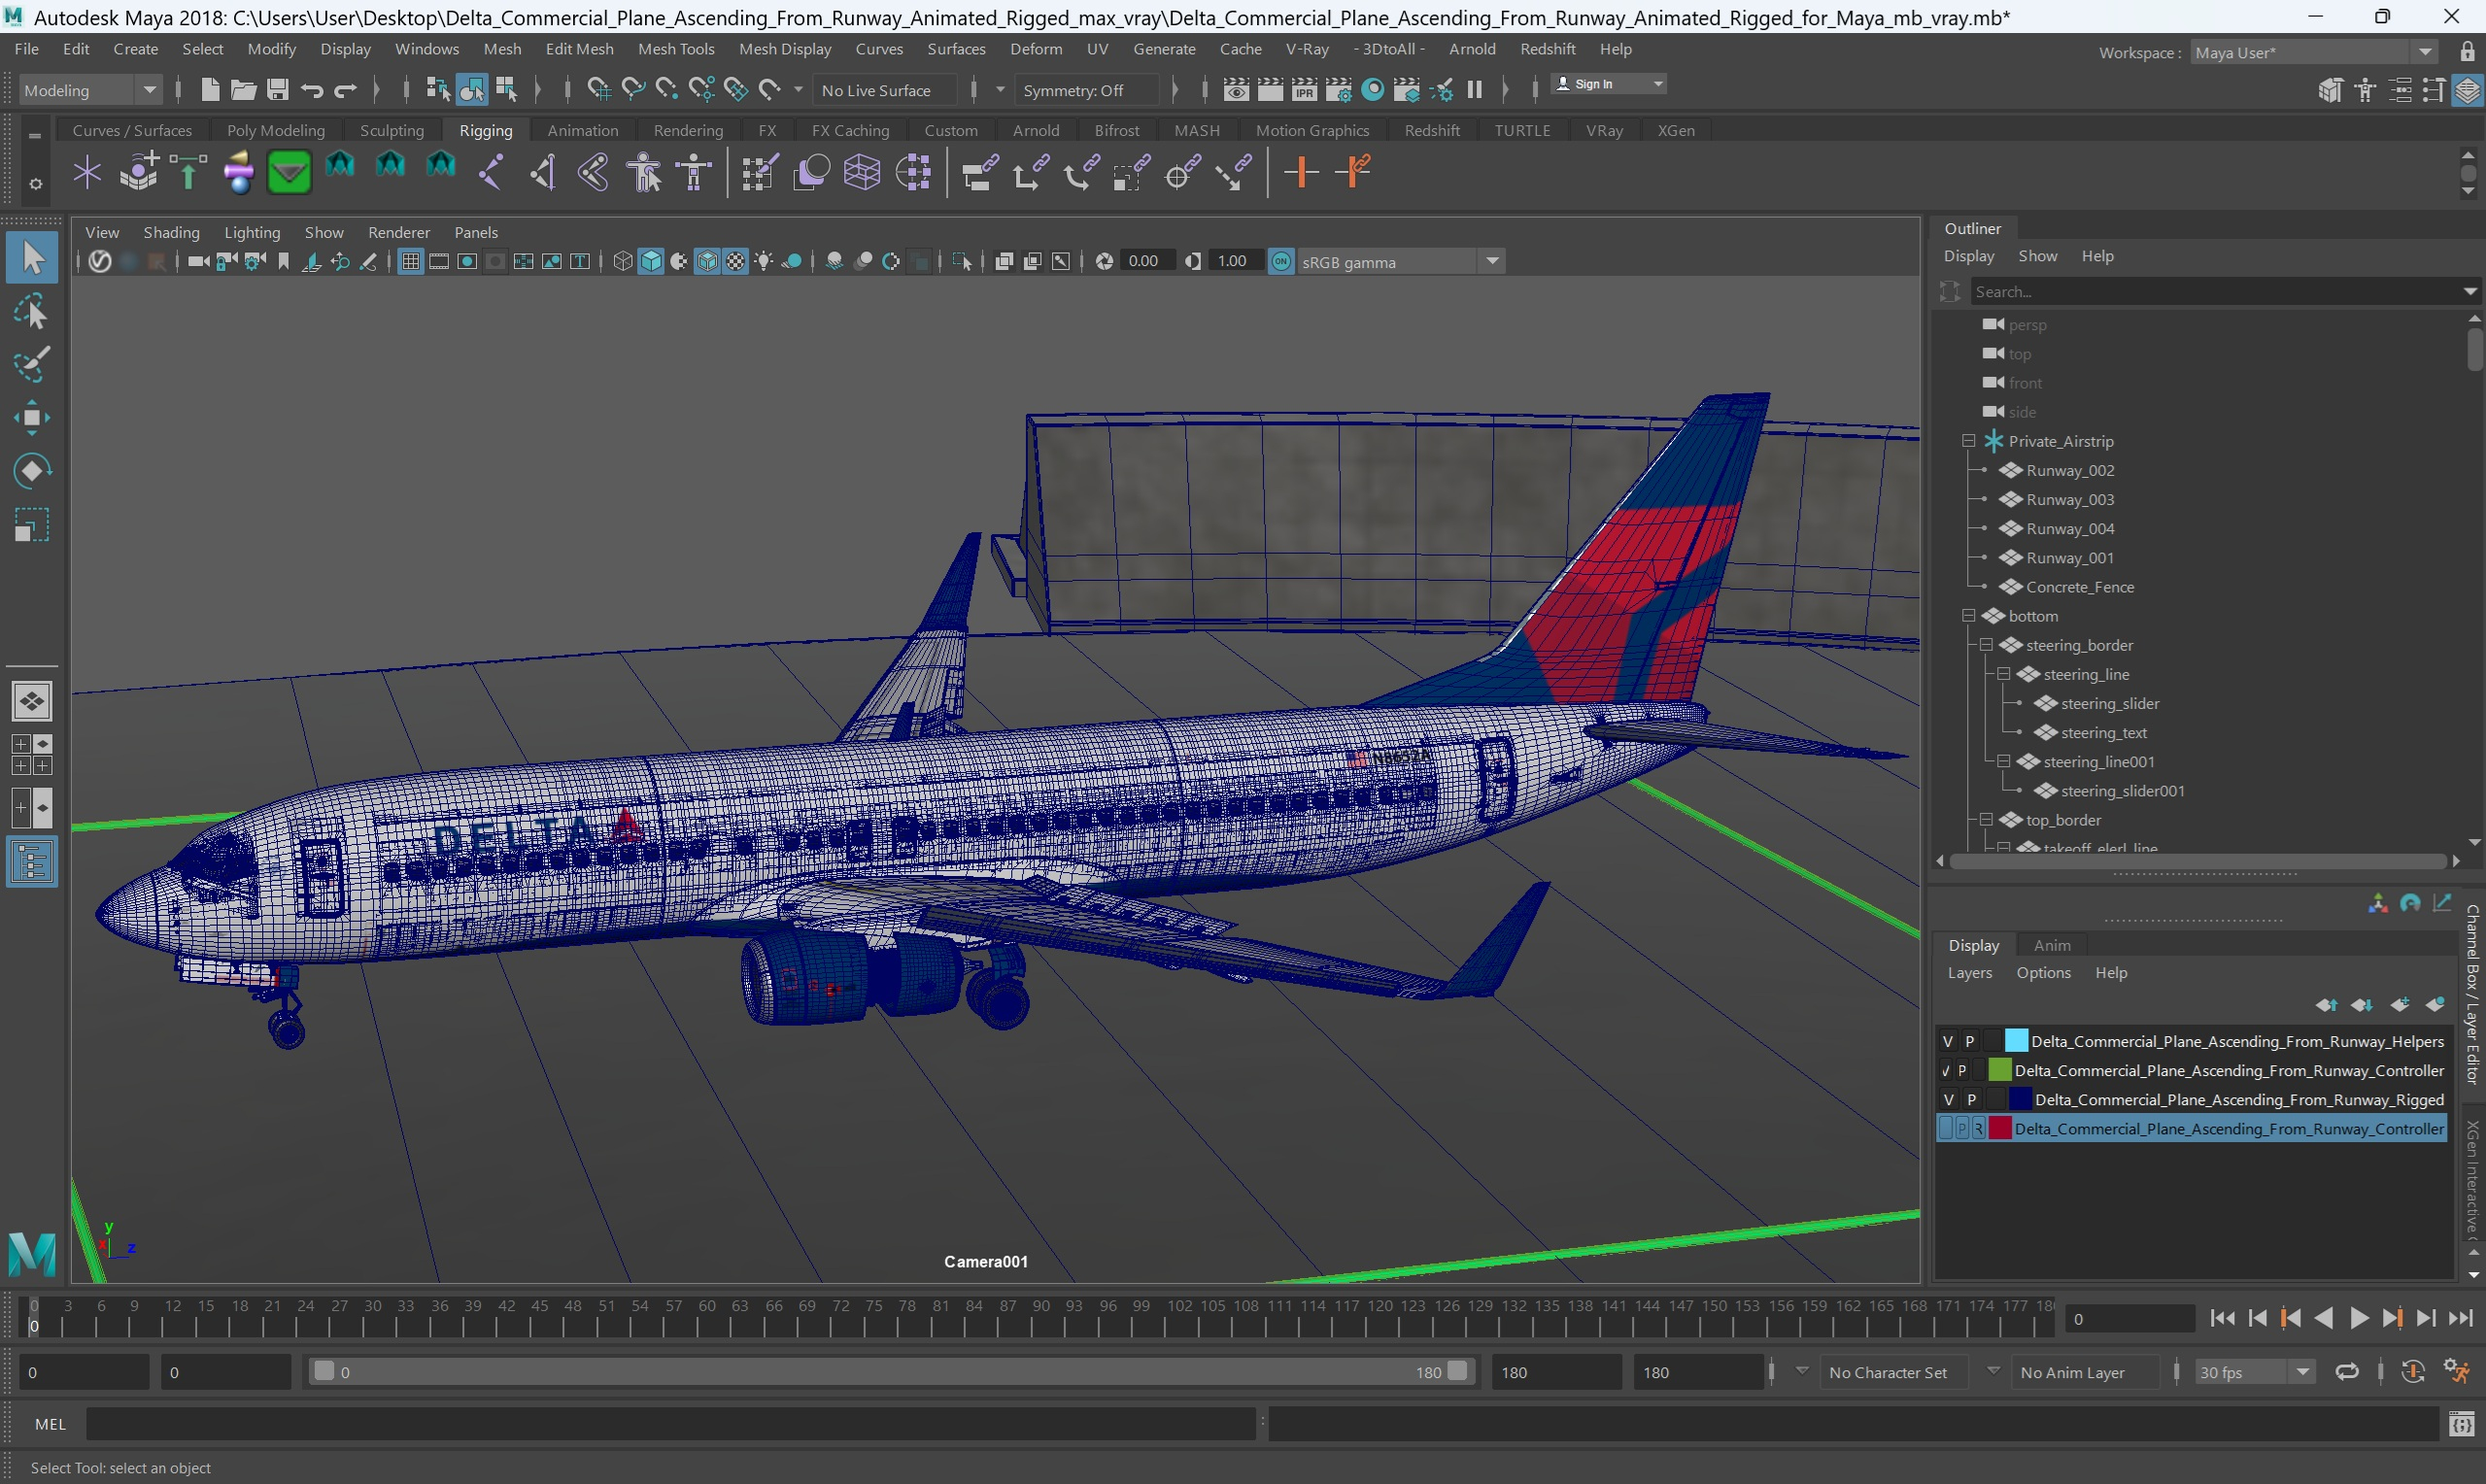Collapse the steering_line node
This screenshot has height=1484, width=2486.
2003,674
